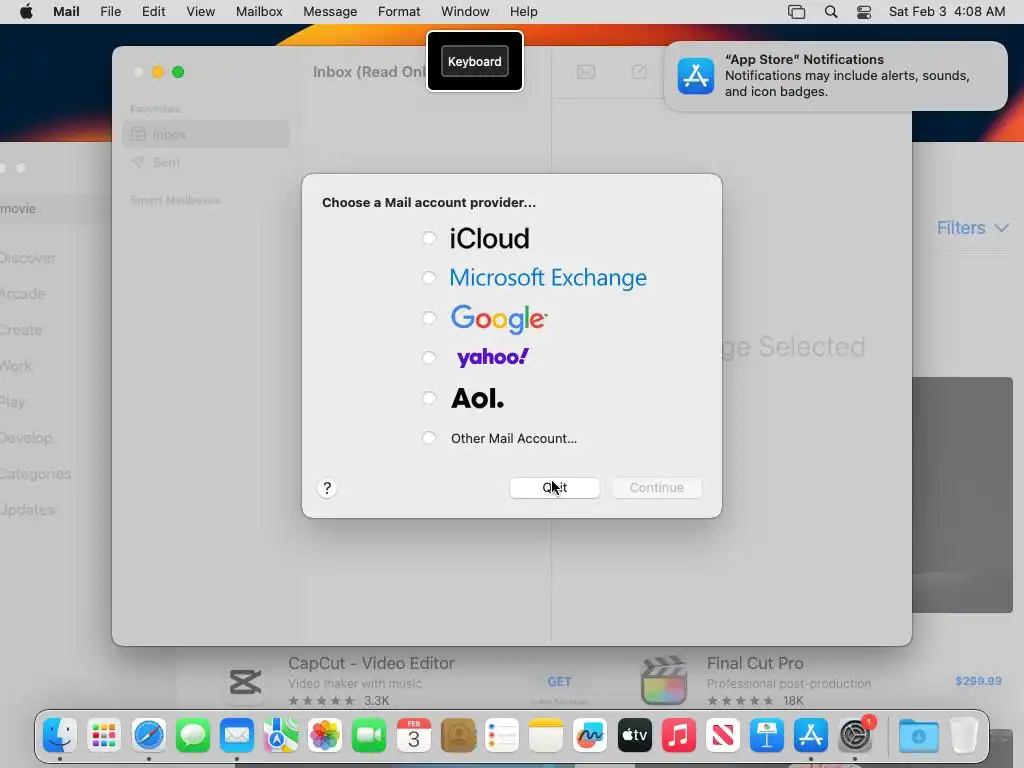Viewport: 1024px width, 768px height.
Task: Open the View menu
Action: click(x=200, y=12)
